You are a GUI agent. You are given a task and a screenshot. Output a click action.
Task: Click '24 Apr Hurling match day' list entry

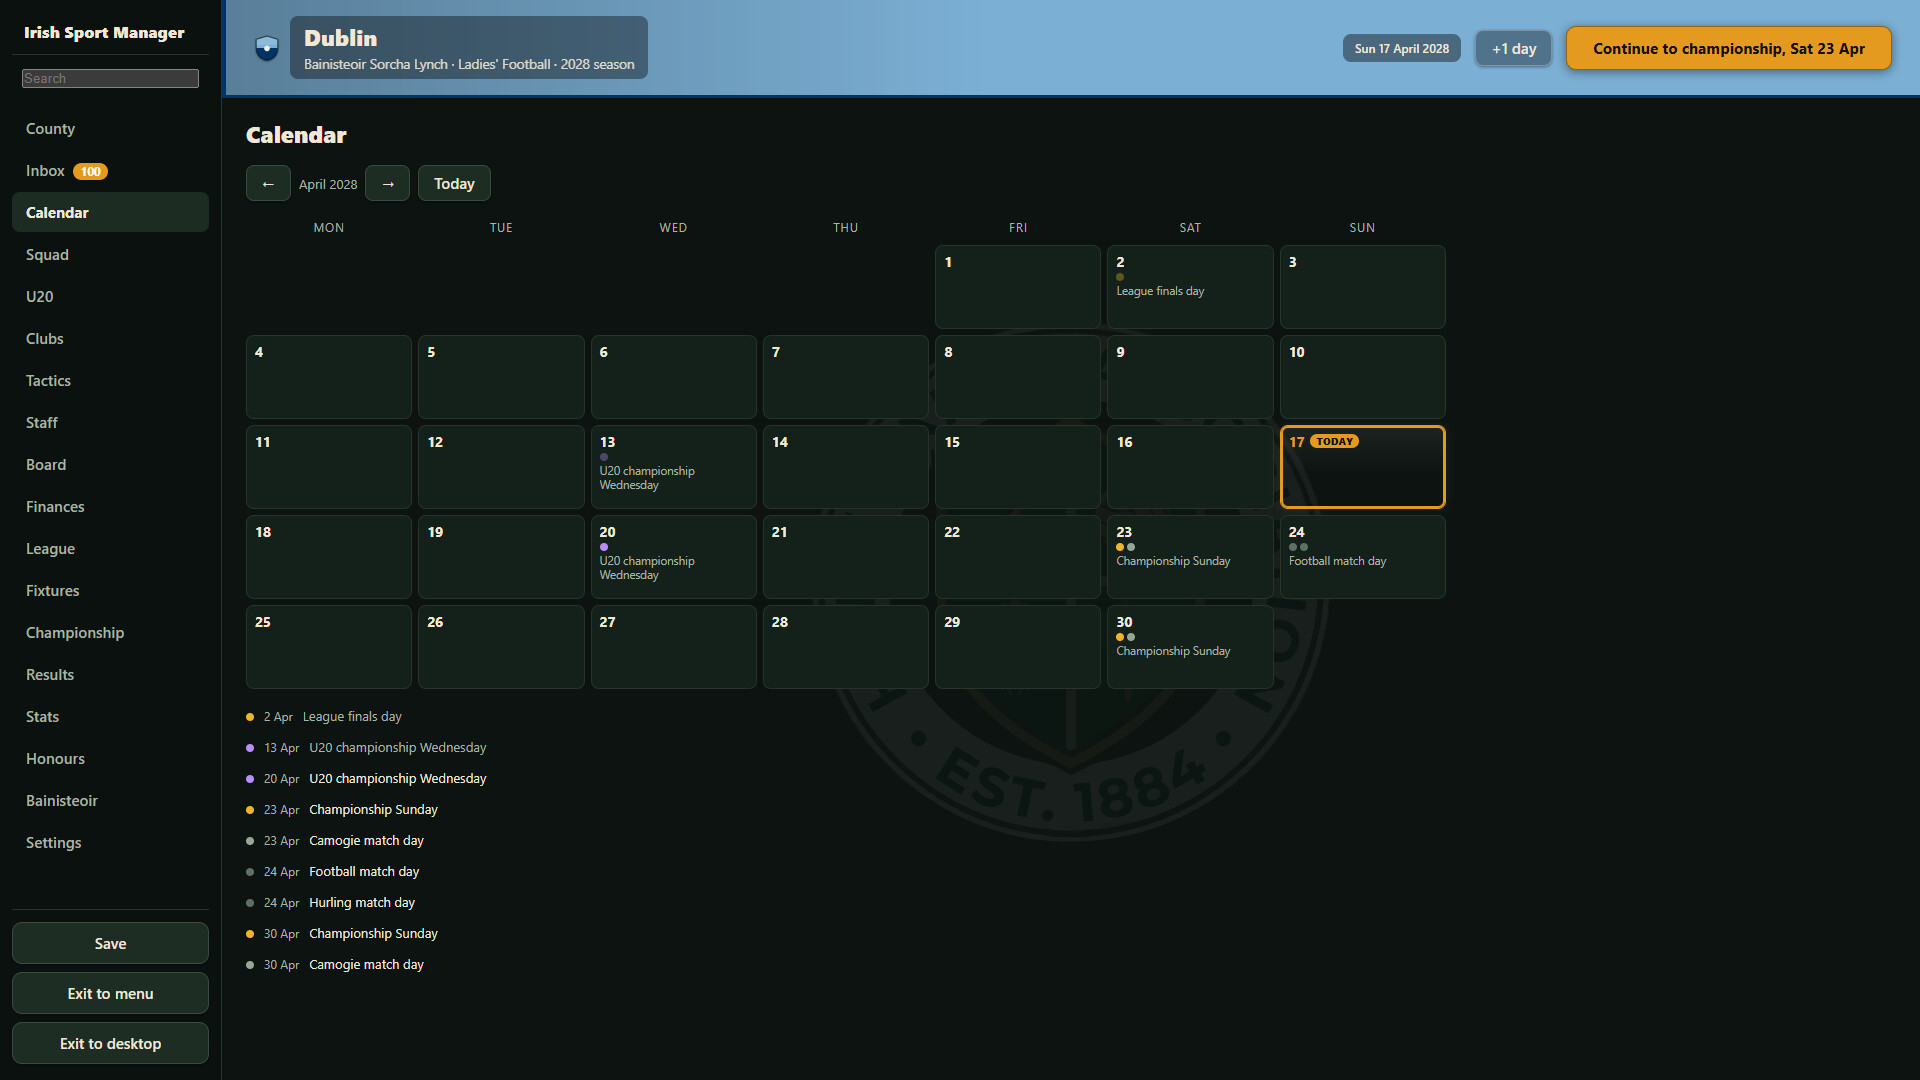(x=331, y=903)
